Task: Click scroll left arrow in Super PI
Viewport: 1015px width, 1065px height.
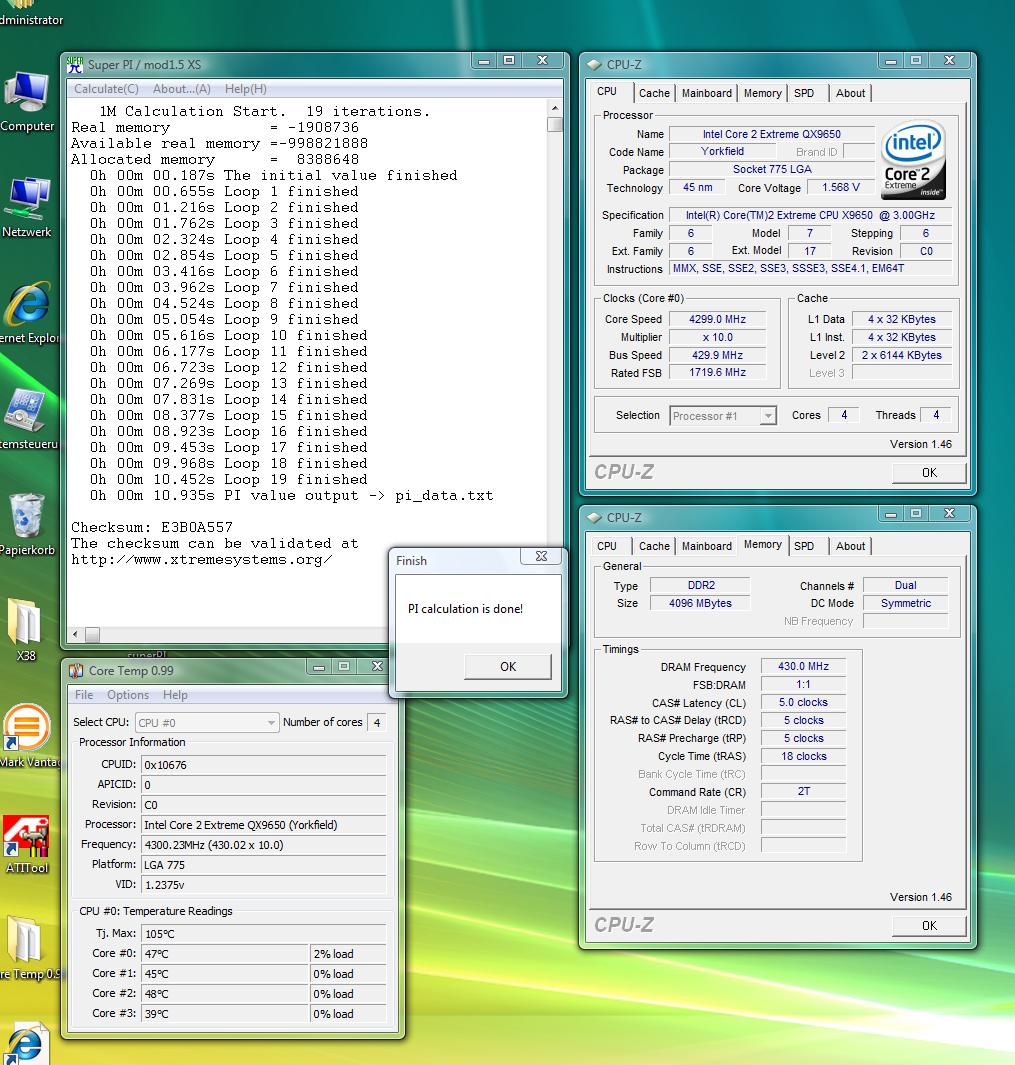Action: 75,634
